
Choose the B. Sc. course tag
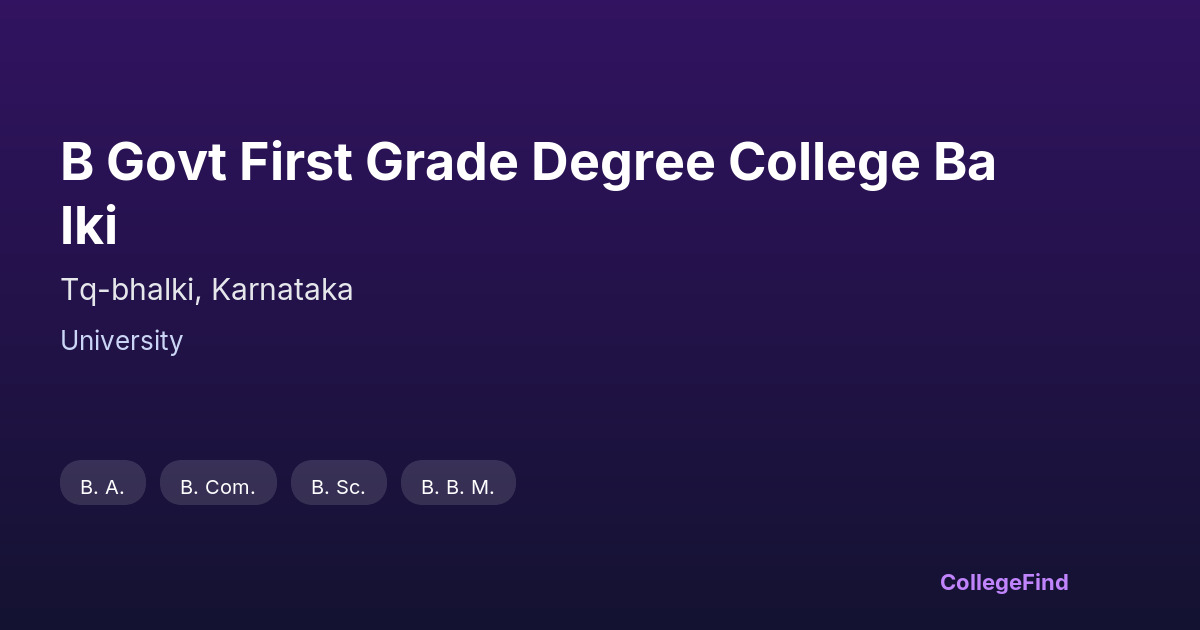(338, 487)
